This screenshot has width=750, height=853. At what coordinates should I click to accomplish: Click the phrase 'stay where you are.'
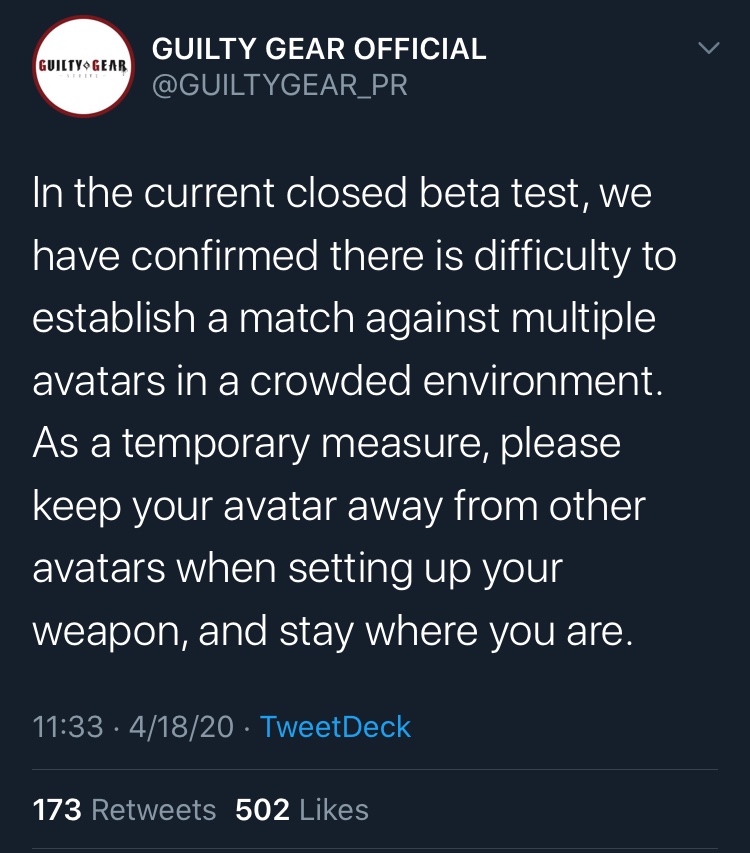click(456, 632)
